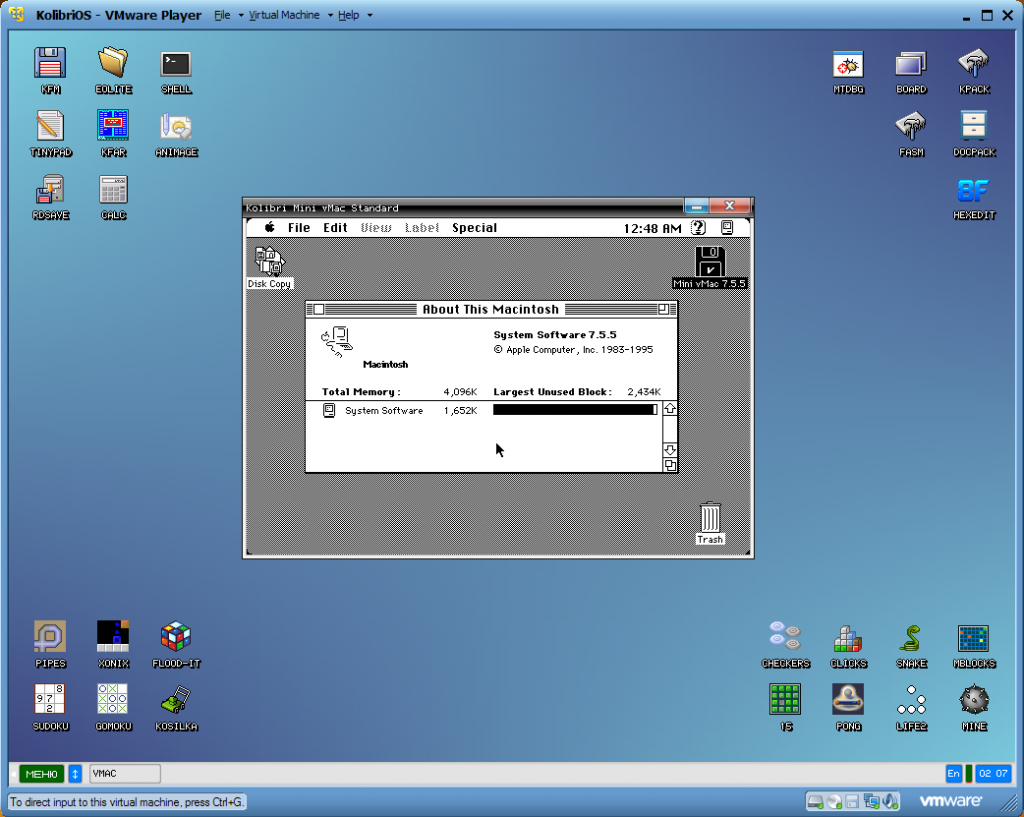Click the VMAC taskbar button
This screenshot has width=1024, height=817.
point(125,774)
